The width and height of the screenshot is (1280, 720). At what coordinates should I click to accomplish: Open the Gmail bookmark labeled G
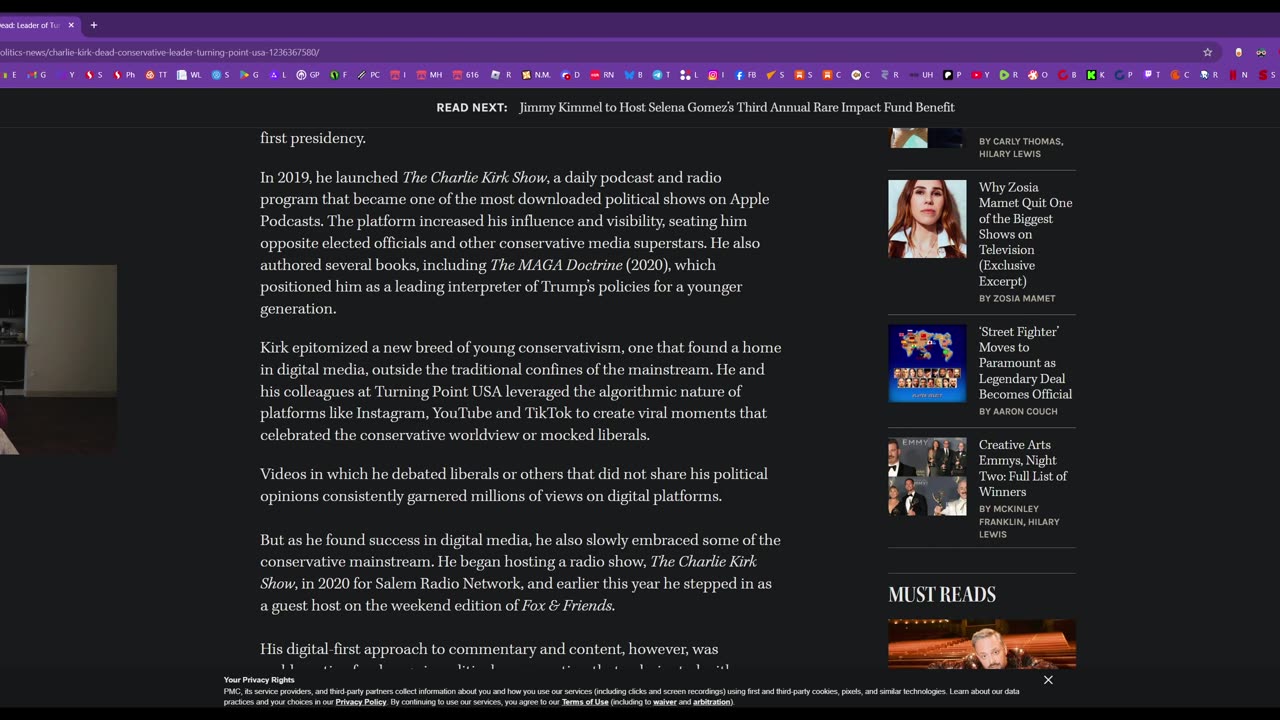37,75
